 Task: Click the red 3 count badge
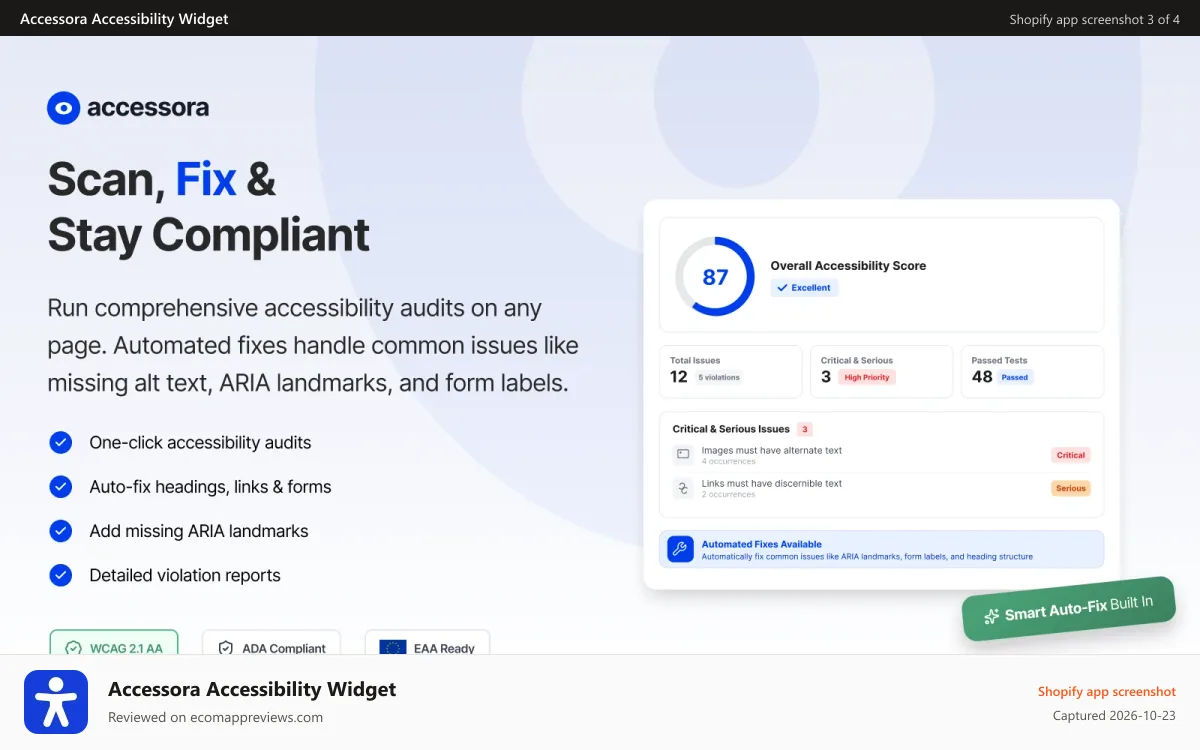pos(805,429)
